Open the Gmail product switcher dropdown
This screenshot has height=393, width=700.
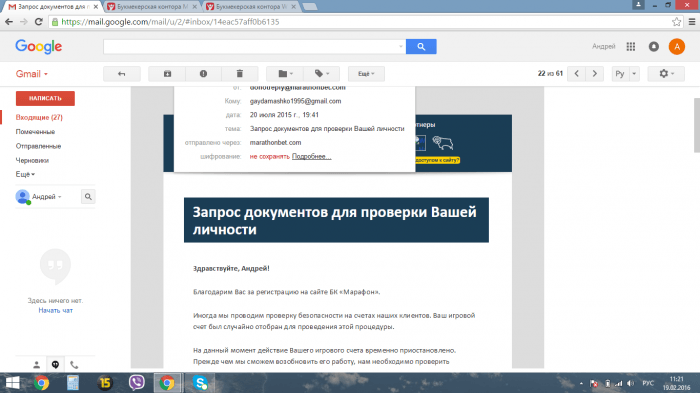point(32,74)
